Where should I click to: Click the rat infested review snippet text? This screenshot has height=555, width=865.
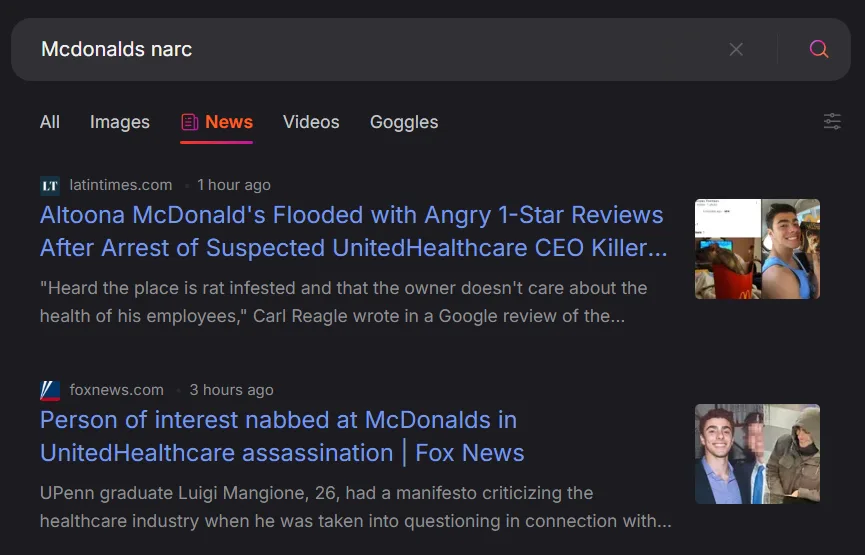click(343, 302)
